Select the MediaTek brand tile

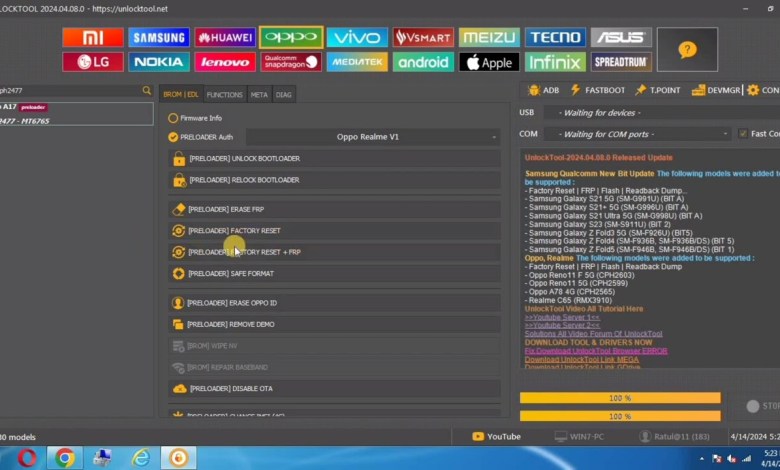pyautogui.click(x=357, y=62)
